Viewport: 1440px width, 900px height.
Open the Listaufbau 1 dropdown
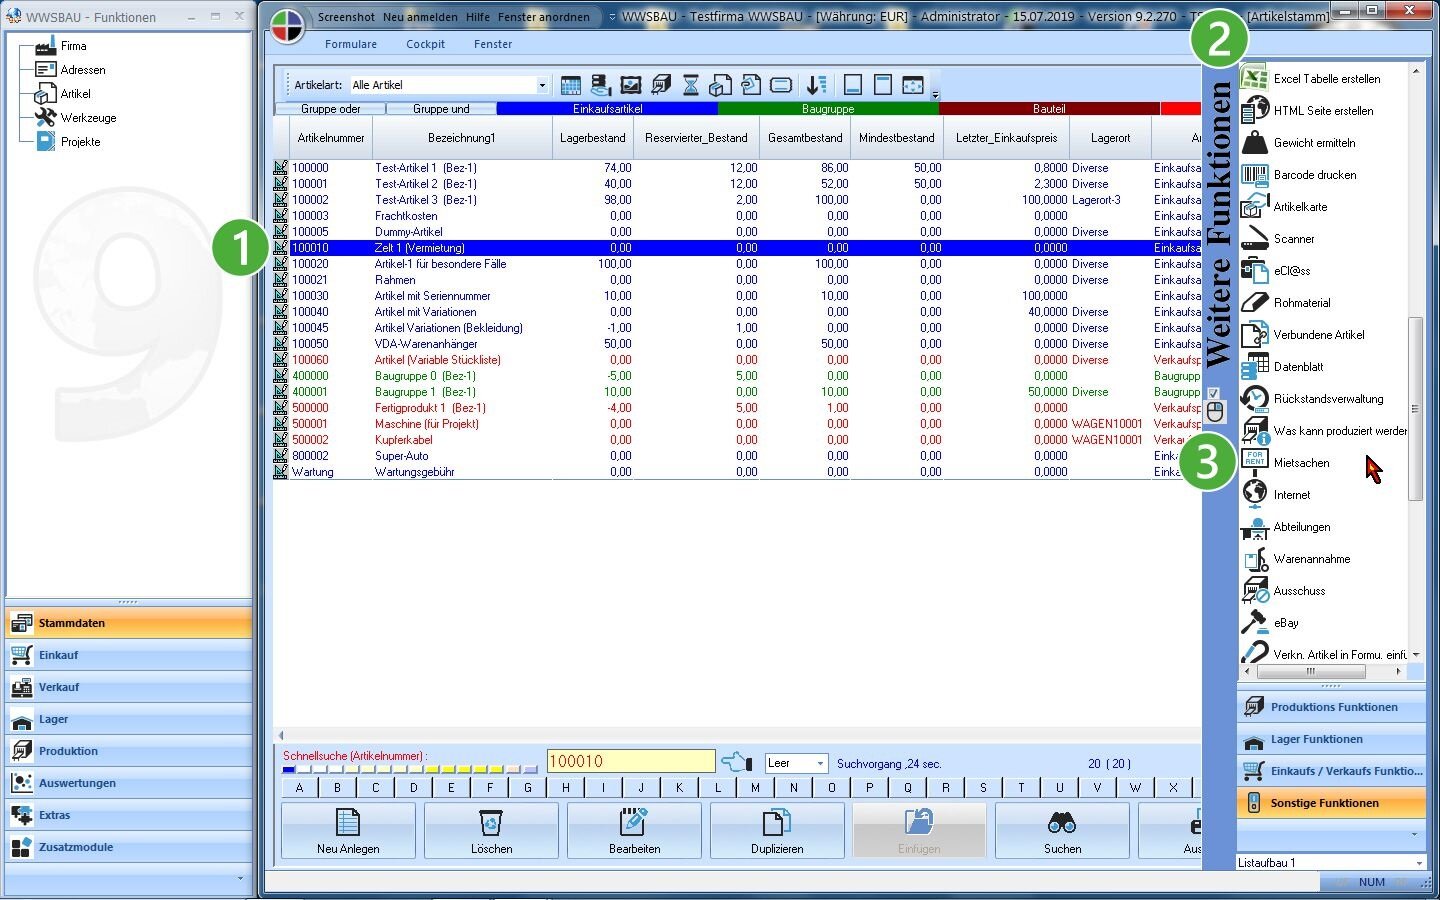click(x=1418, y=862)
